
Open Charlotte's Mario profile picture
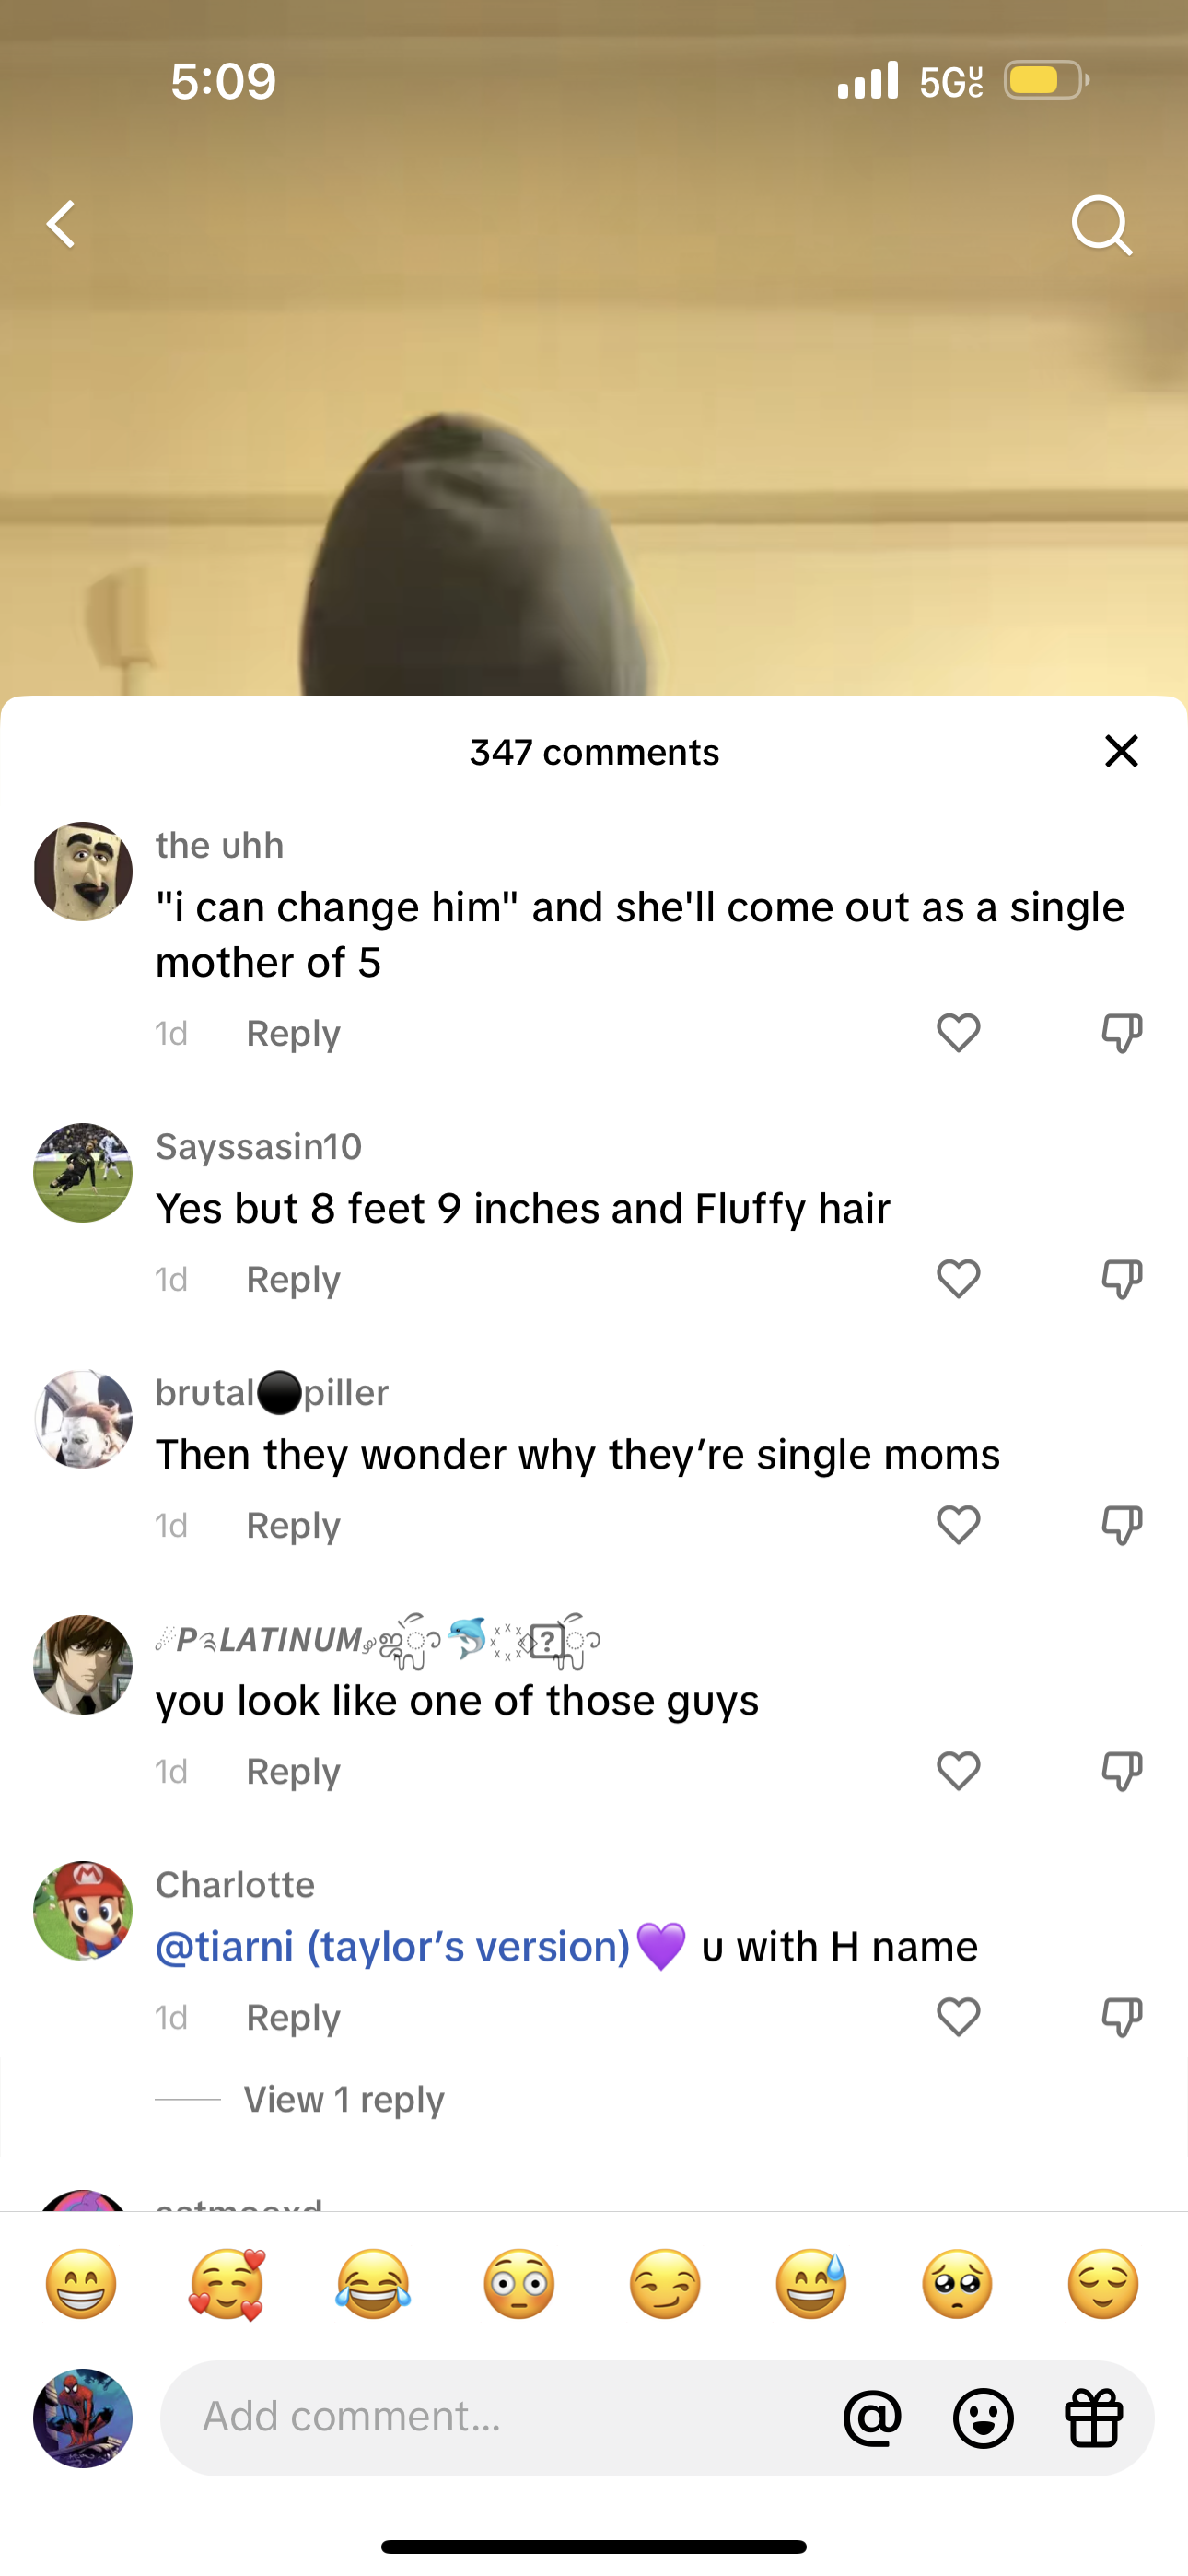(x=83, y=1910)
